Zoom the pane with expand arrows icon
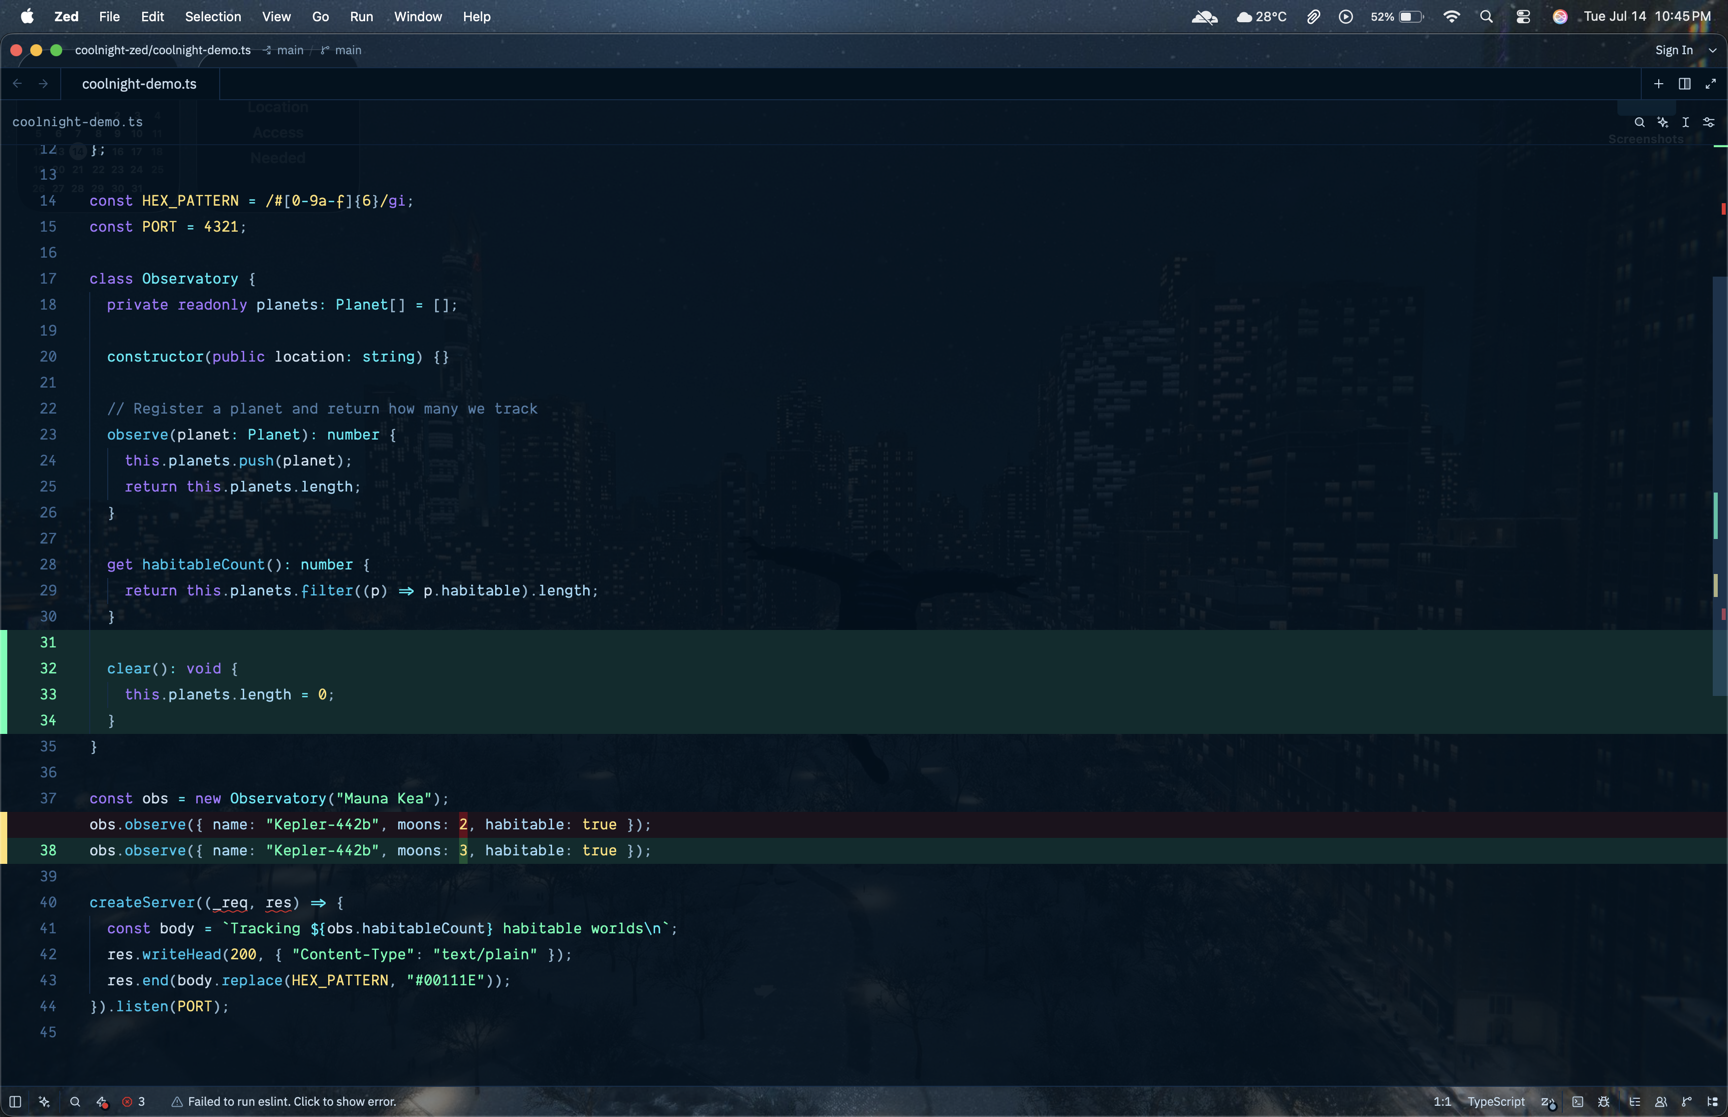This screenshot has height=1117, width=1728. (1711, 84)
